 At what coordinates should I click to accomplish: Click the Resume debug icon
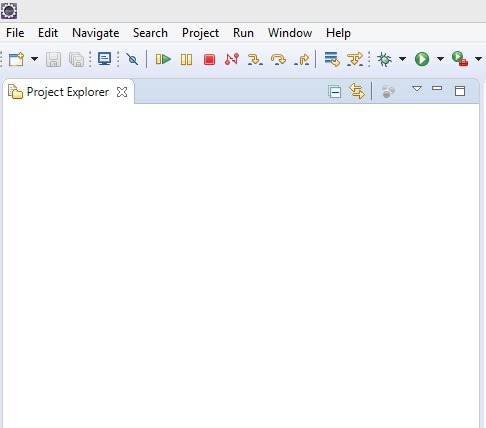163,60
